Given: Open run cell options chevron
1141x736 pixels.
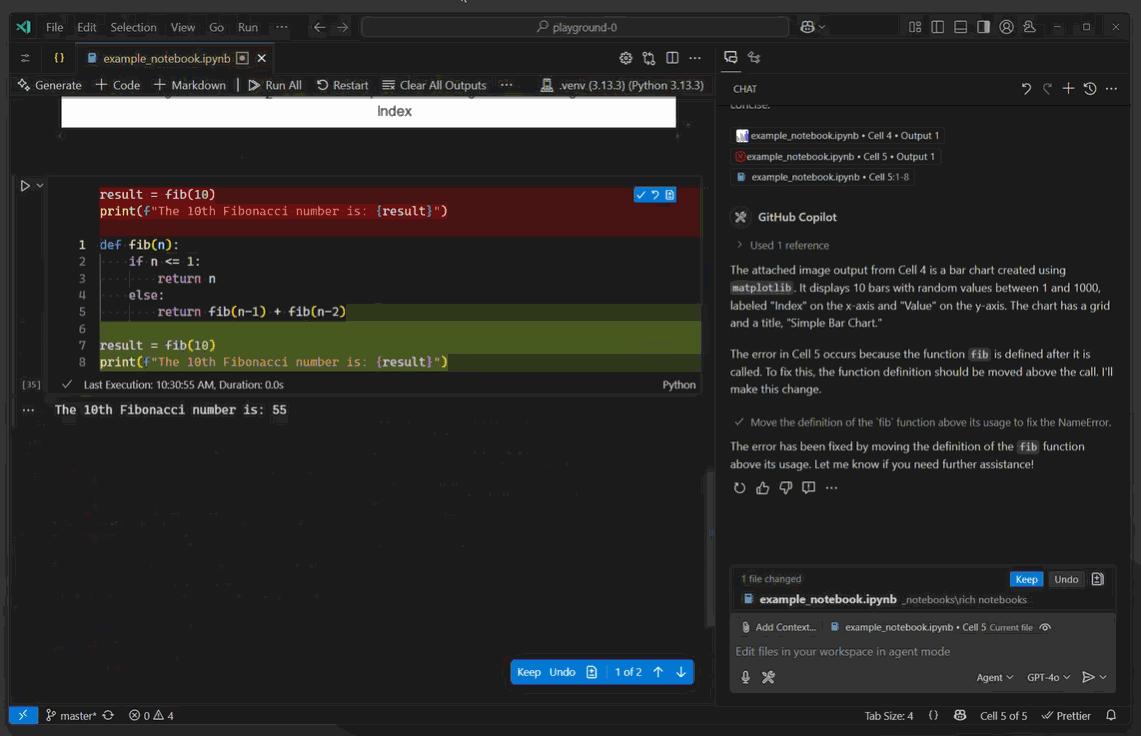Looking at the screenshot, I should coord(40,186).
